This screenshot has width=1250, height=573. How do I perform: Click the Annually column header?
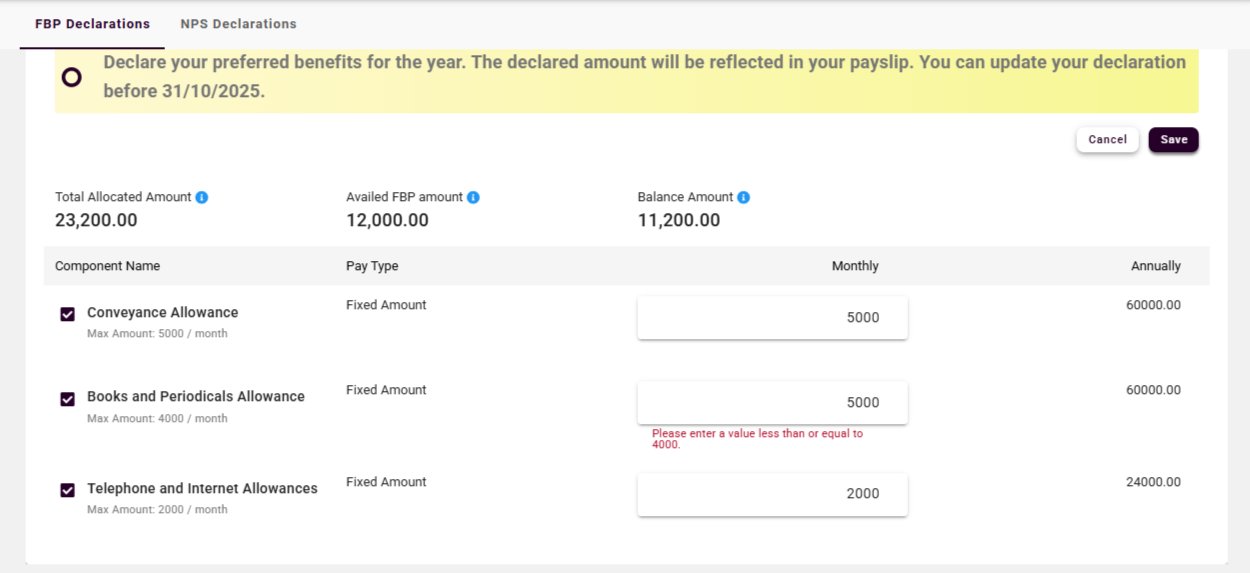[1155, 266]
